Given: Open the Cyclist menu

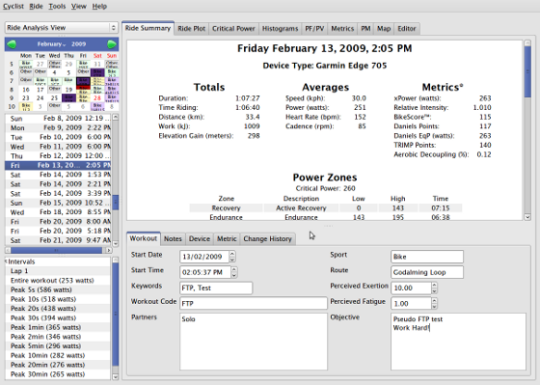Looking at the screenshot, I should click(13, 6).
